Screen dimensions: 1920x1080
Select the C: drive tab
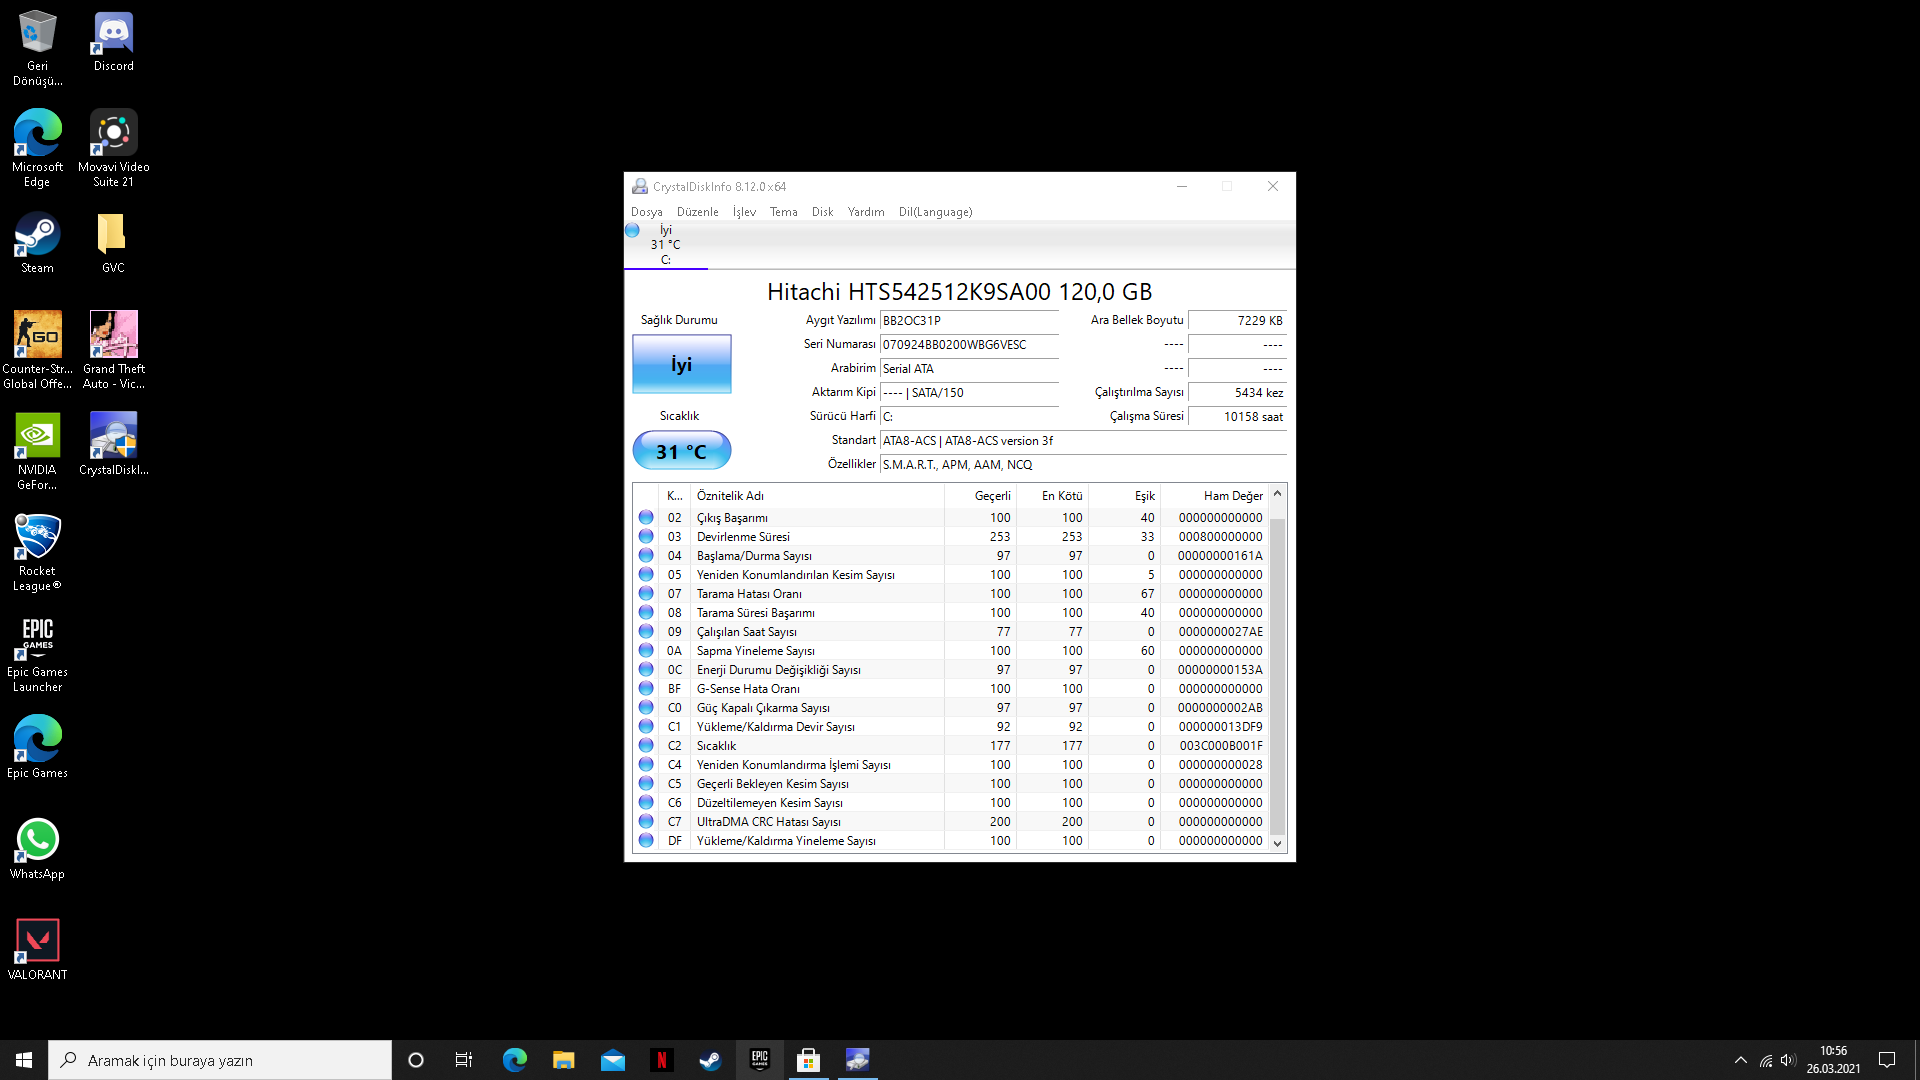pyautogui.click(x=665, y=245)
